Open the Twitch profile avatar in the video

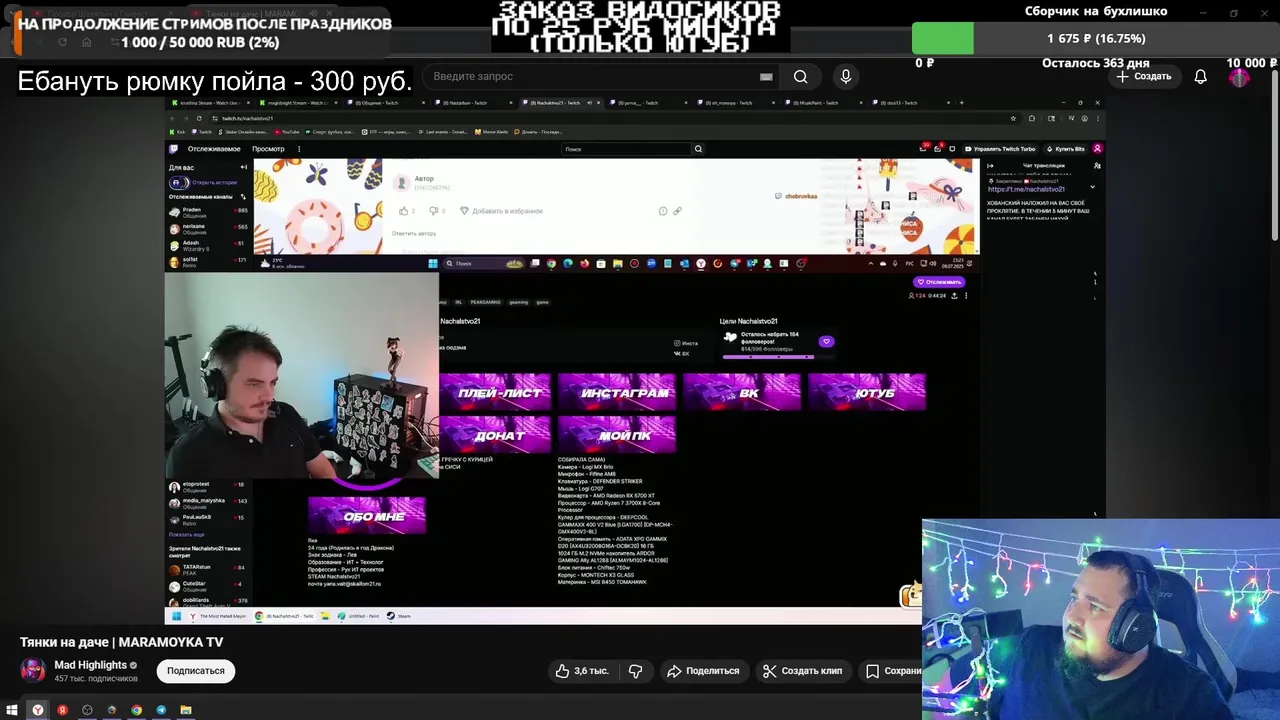click(x=1097, y=149)
